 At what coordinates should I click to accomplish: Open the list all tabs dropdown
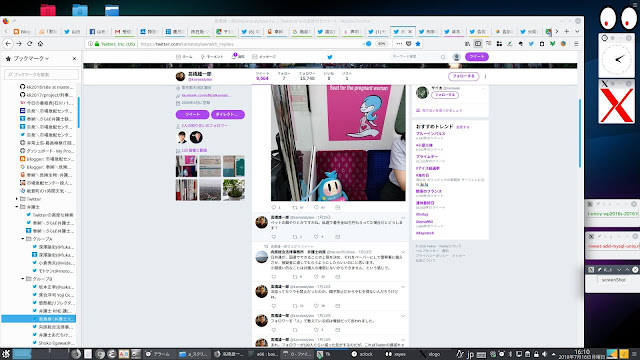coord(577,31)
